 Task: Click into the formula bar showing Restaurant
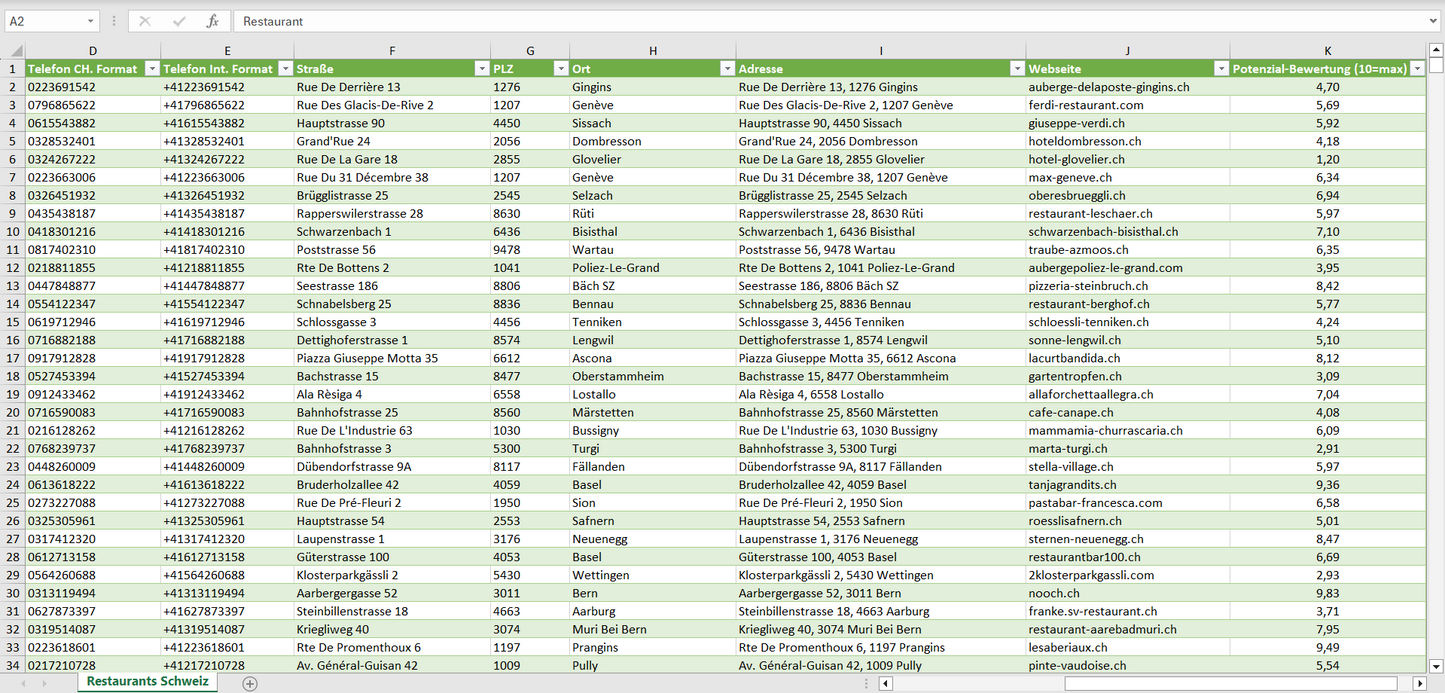pyautogui.click(x=830, y=21)
